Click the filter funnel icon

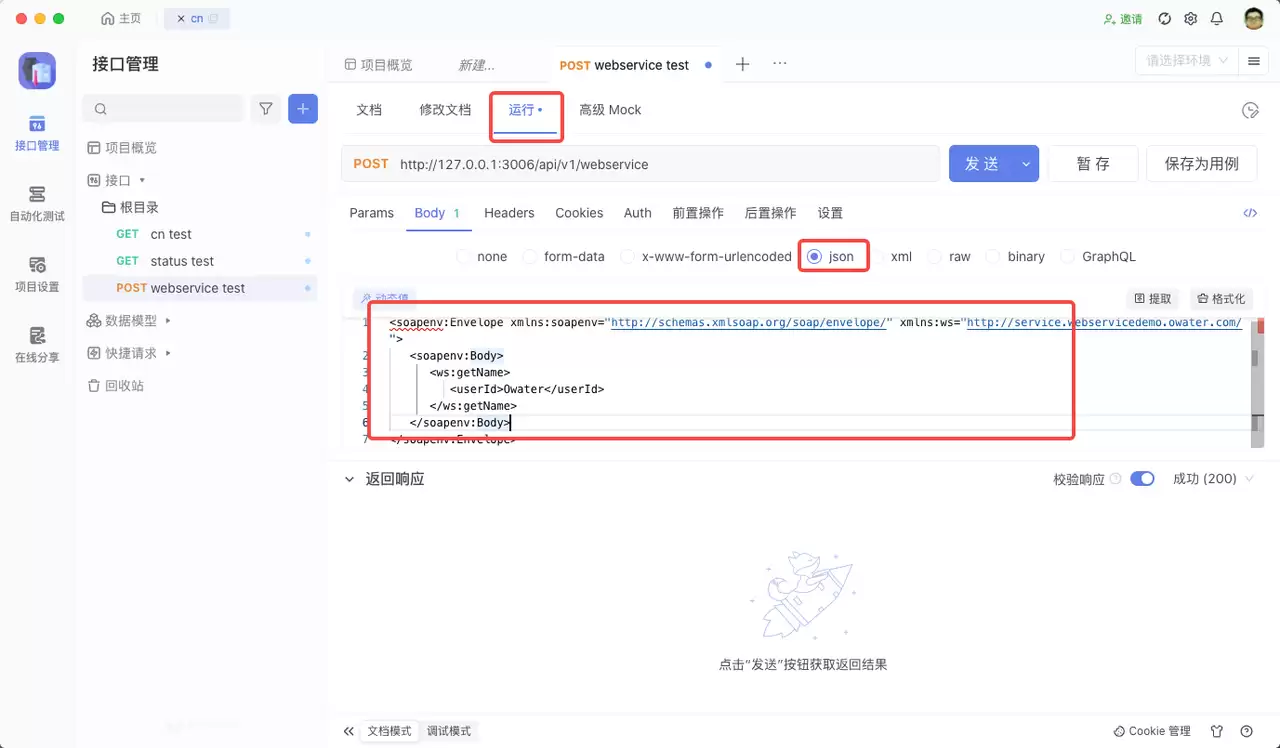point(266,109)
